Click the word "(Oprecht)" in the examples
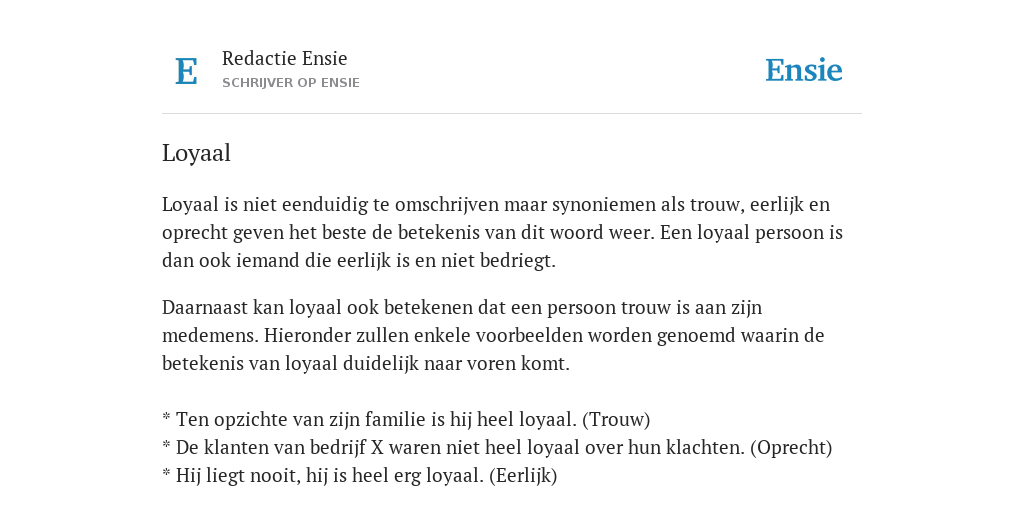1024x512 pixels. pos(791,447)
